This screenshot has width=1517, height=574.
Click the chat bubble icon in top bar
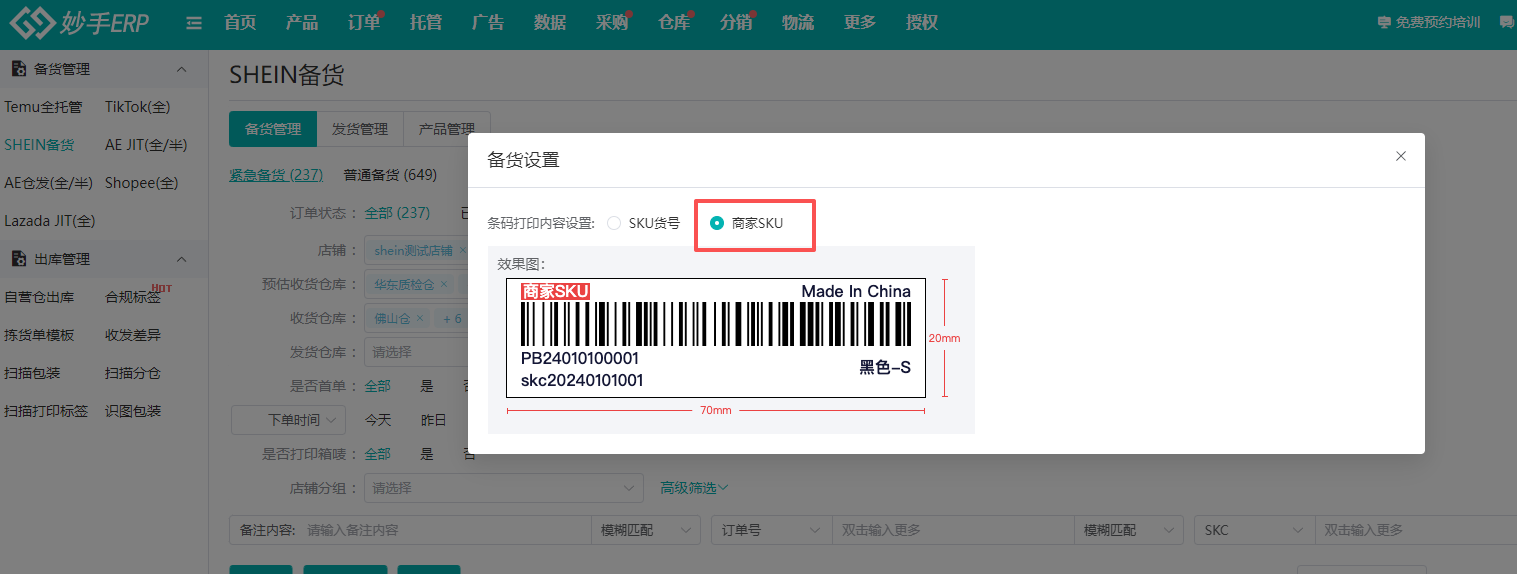coord(1507,22)
